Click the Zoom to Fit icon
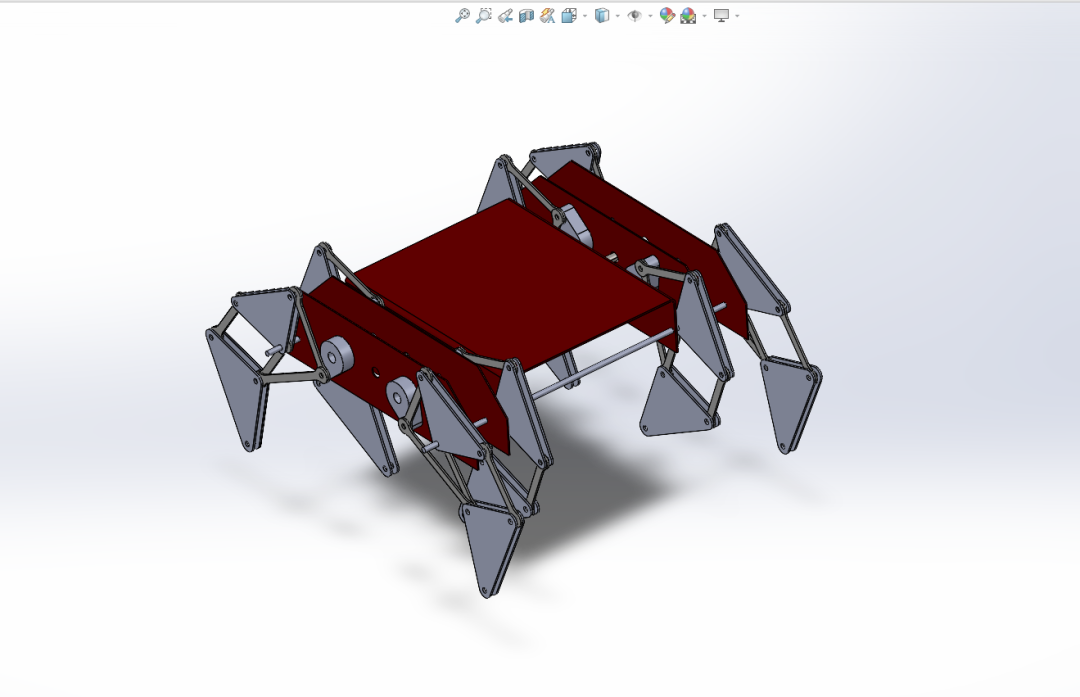The image size is (1080, 697). coord(462,15)
